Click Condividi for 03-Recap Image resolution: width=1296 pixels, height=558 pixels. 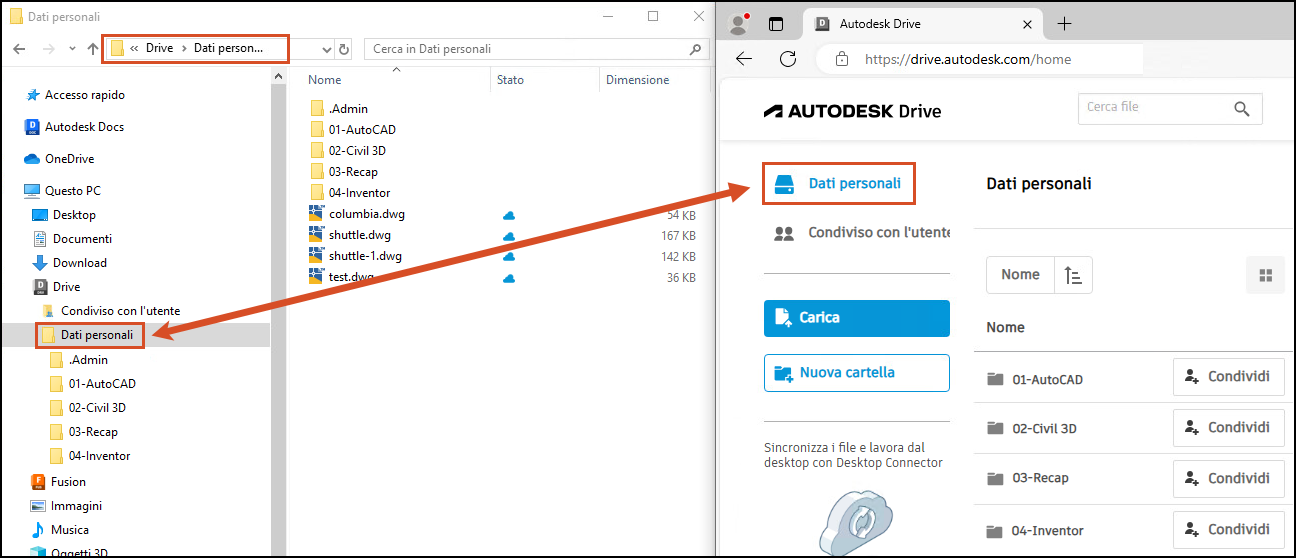coord(1228,478)
